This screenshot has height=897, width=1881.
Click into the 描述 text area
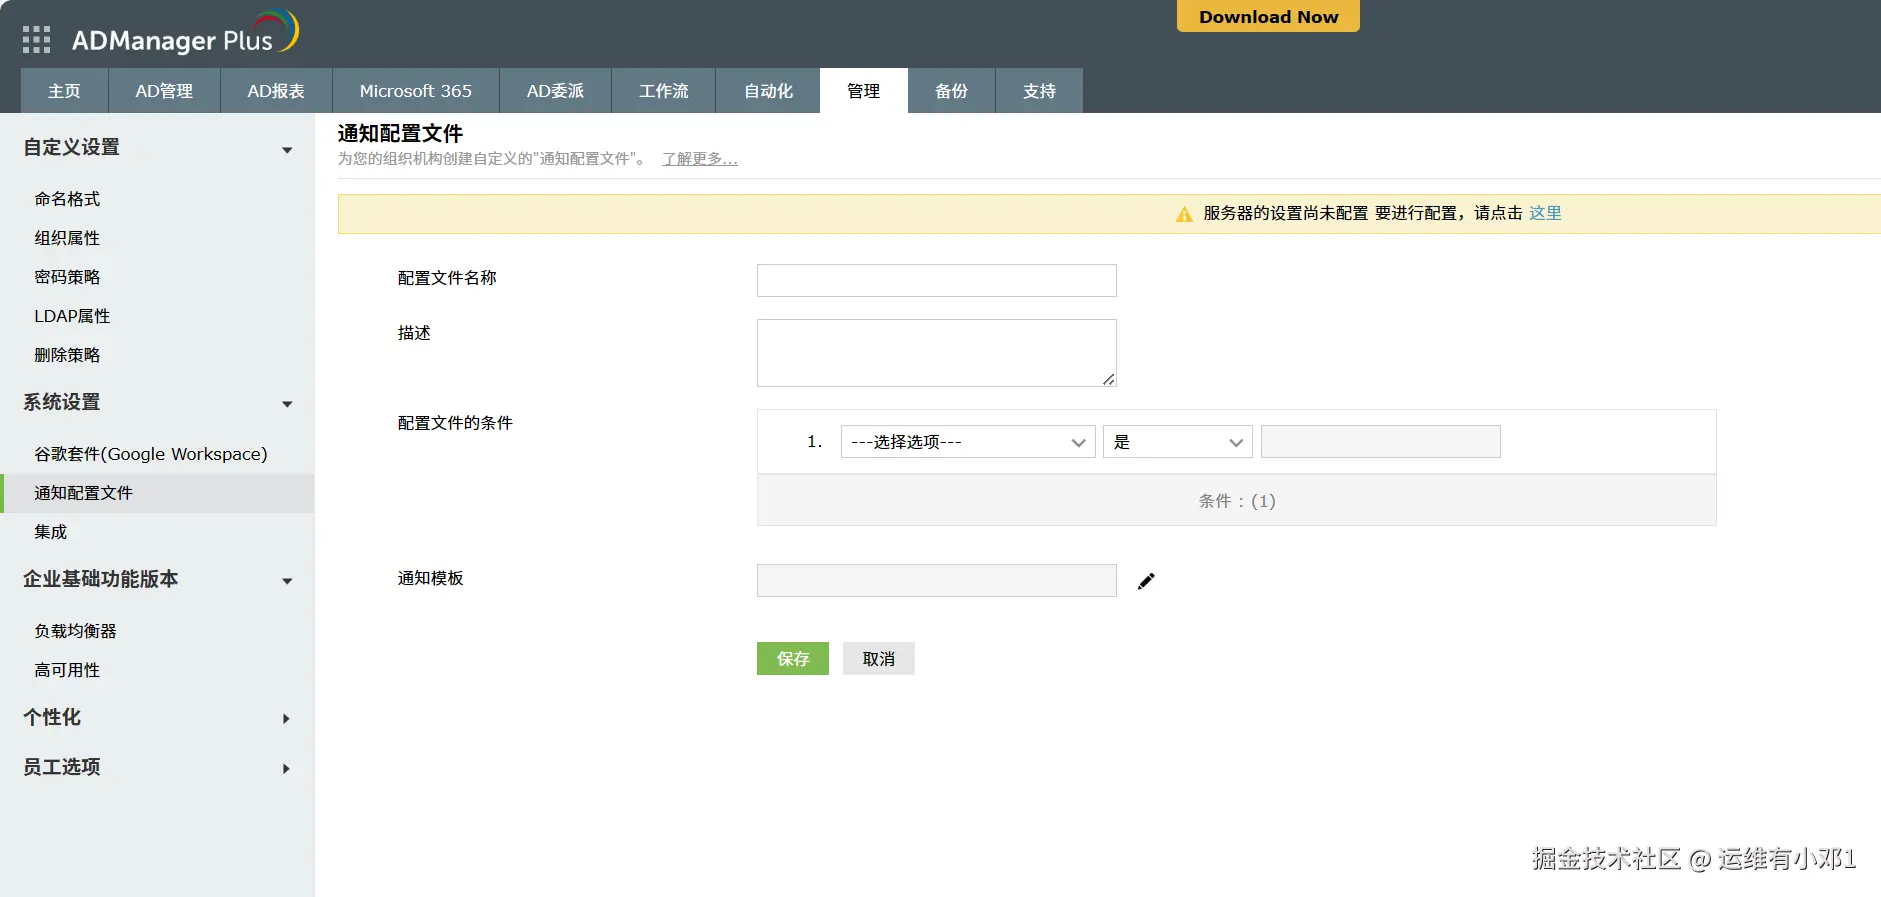(x=936, y=353)
